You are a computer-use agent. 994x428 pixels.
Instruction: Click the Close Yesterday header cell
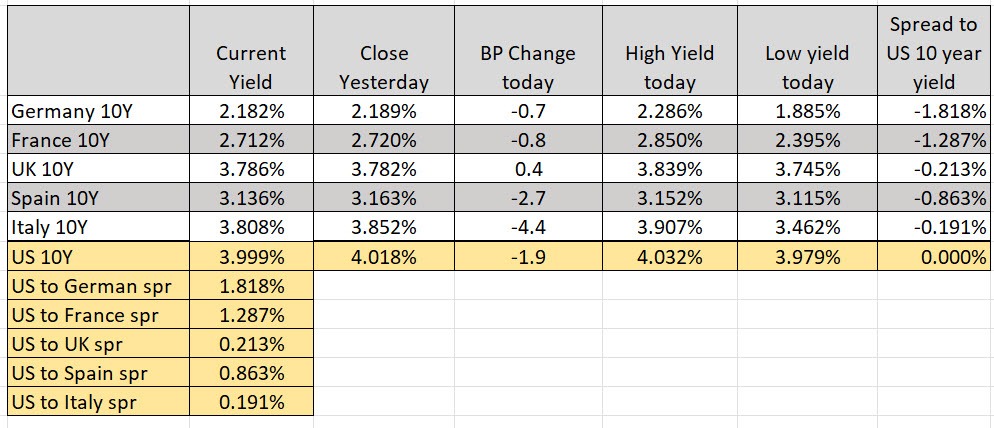(383, 67)
